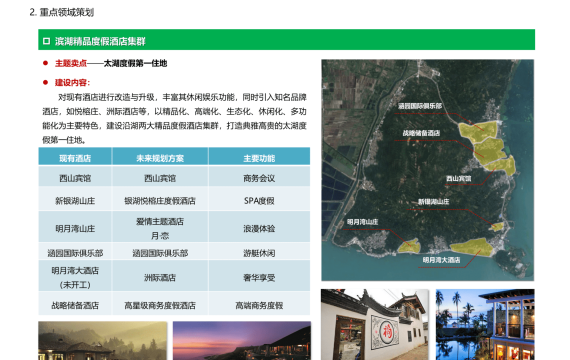Click the map label 明月湾山庄
The width and height of the screenshot is (570, 360).
point(362,222)
